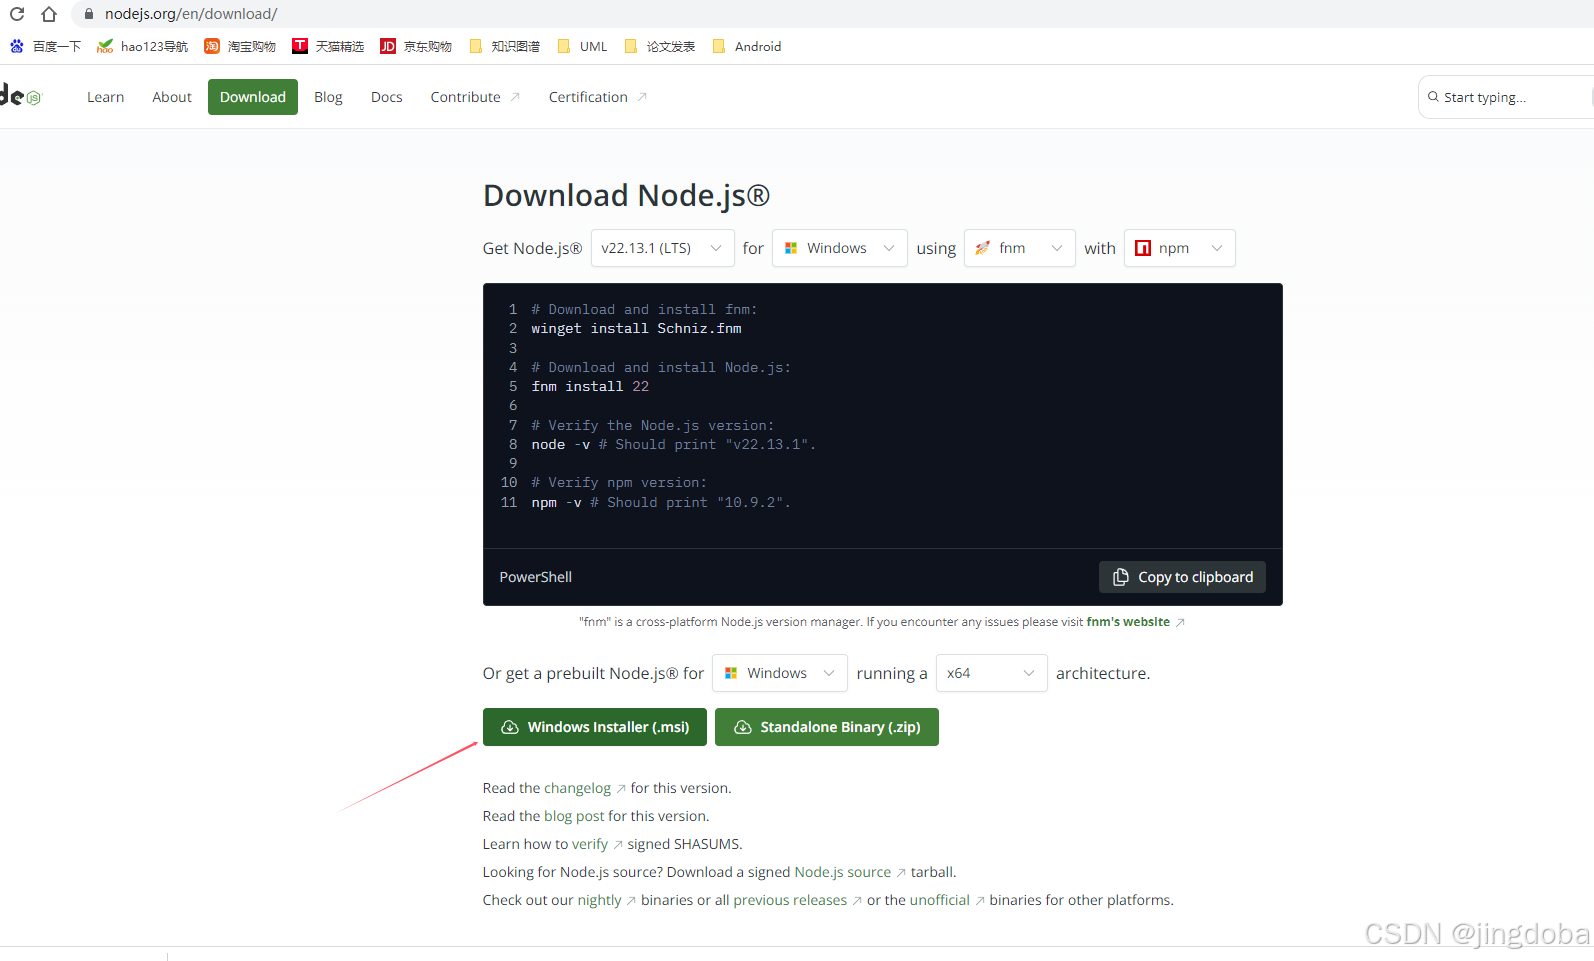Open the unofficial binaries link

(x=940, y=900)
